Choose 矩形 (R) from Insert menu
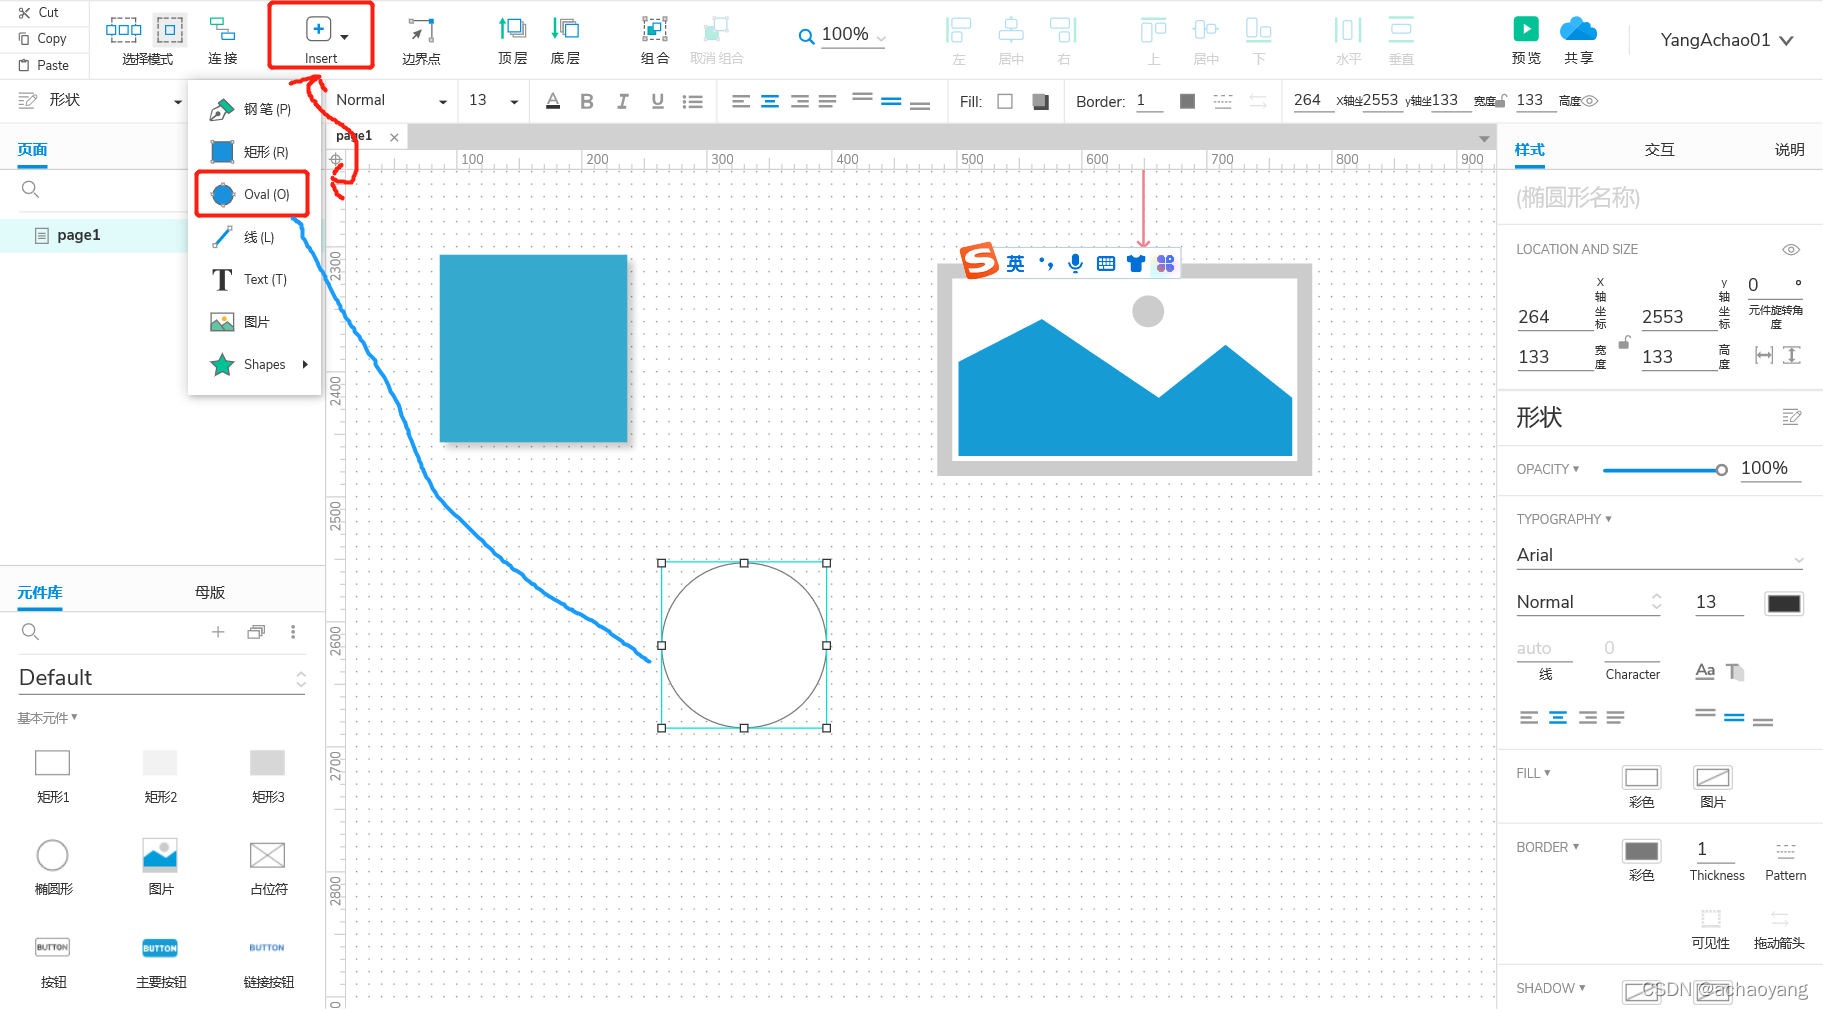Image resolution: width=1823 pixels, height=1009 pixels. point(254,152)
